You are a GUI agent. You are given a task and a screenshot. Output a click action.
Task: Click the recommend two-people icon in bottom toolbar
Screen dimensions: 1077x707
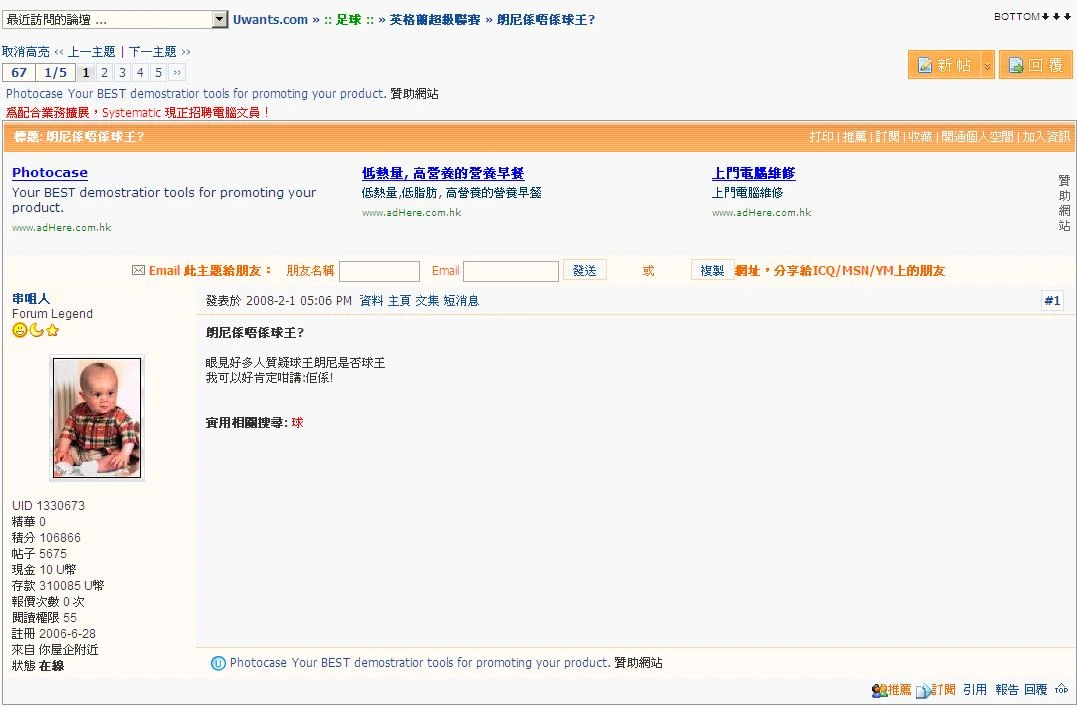(x=880, y=690)
